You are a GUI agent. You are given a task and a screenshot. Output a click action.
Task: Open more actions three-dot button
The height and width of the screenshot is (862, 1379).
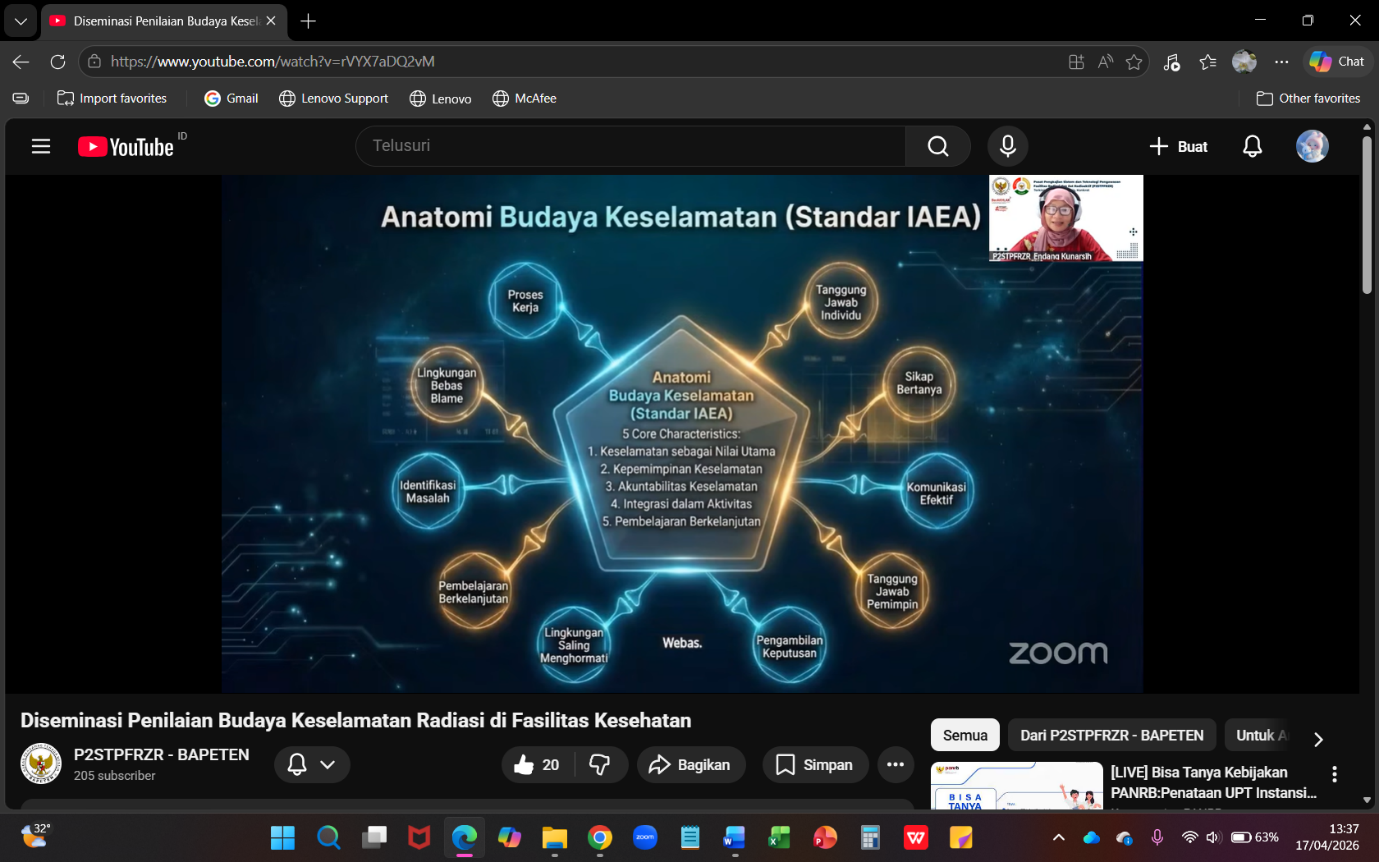click(x=895, y=765)
